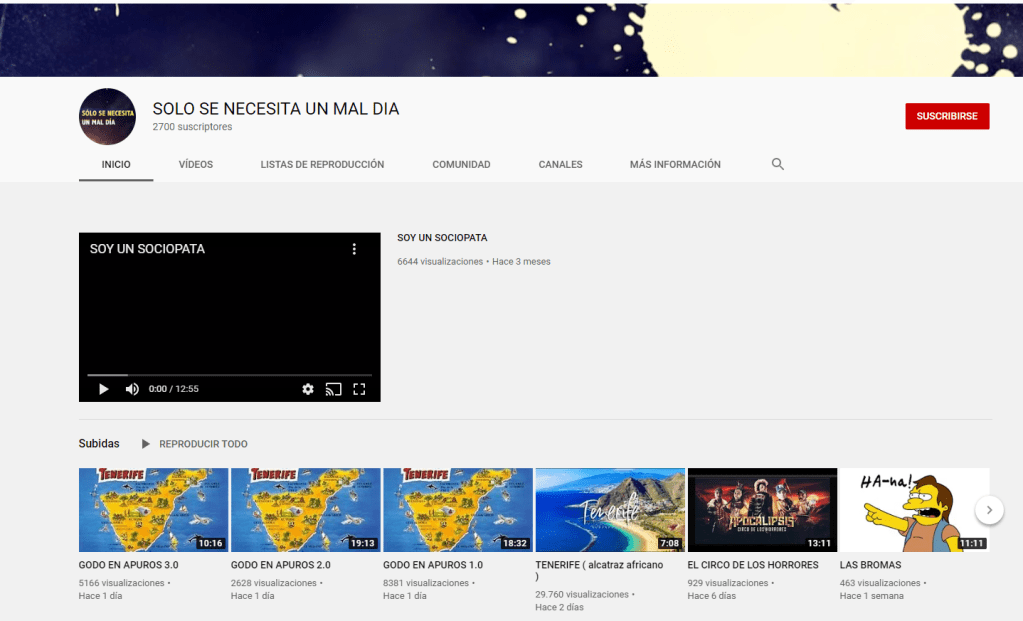Click the channel avatar image
The width and height of the screenshot is (1023, 621).
click(107, 117)
